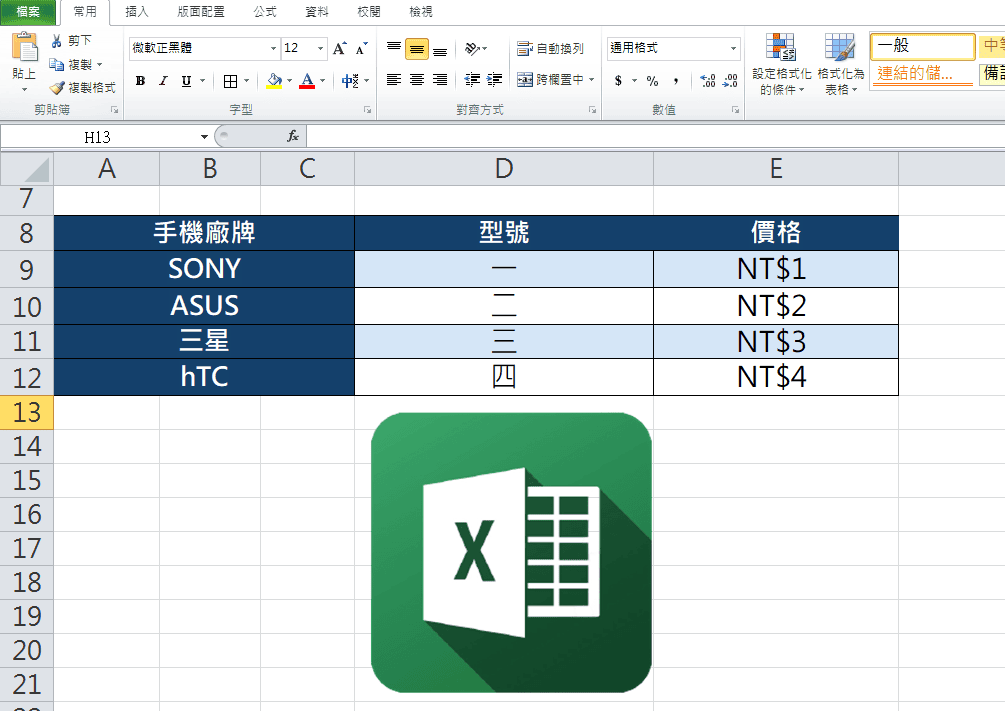Open the 對齊方式 alignment dialog launcher
The height and width of the screenshot is (711, 1005).
[x=592, y=110]
